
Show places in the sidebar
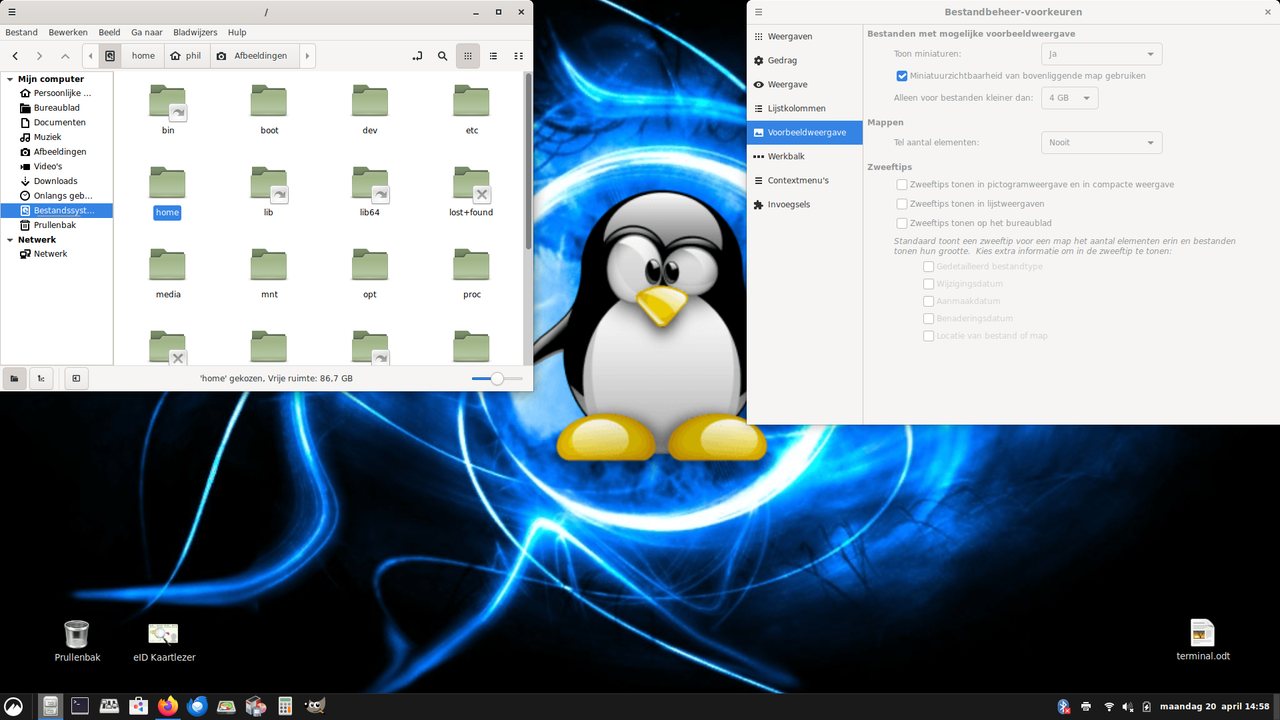click(15, 378)
